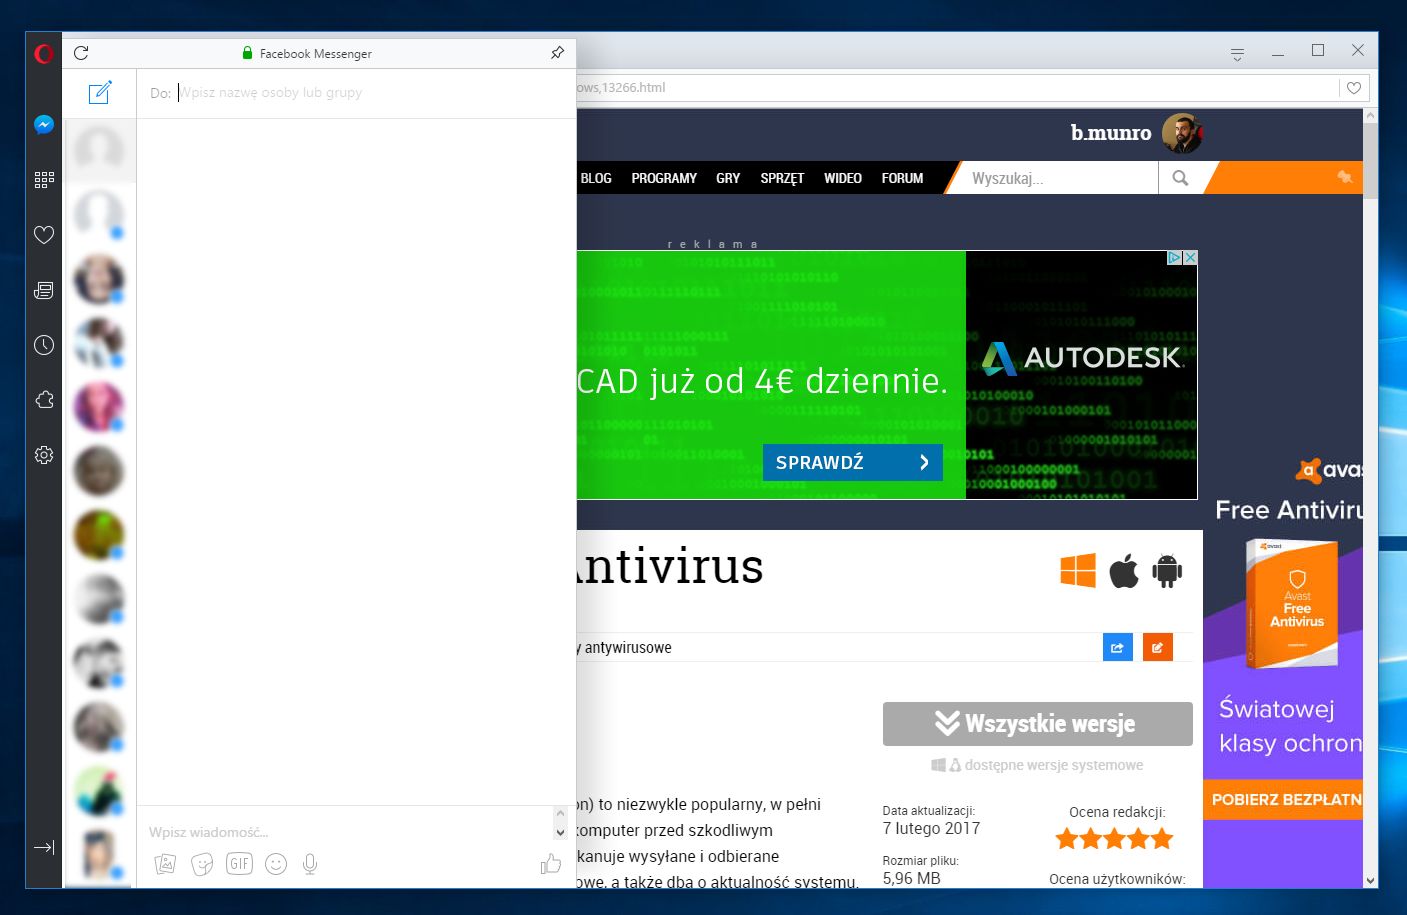The height and width of the screenshot is (915, 1407).
Task: Compose a new Messenger message
Action: pos(100,93)
